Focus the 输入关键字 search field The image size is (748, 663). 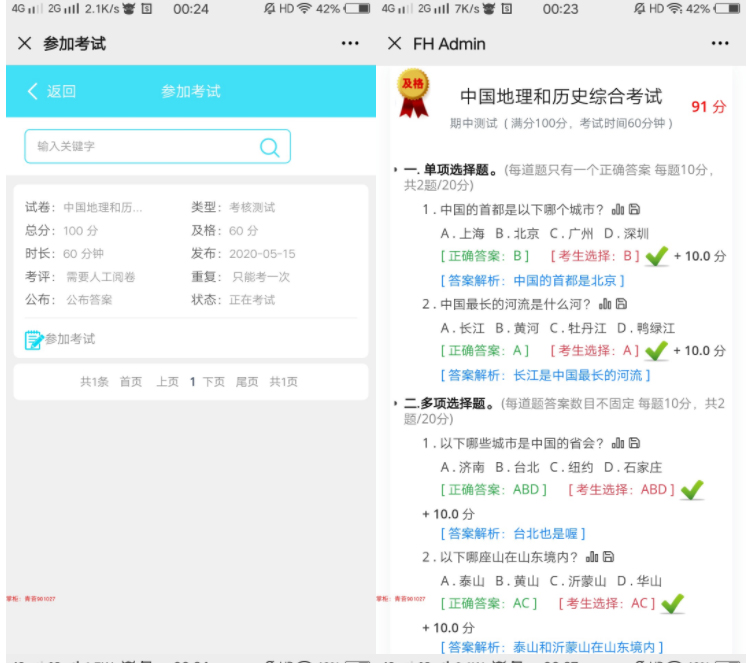(157, 146)
